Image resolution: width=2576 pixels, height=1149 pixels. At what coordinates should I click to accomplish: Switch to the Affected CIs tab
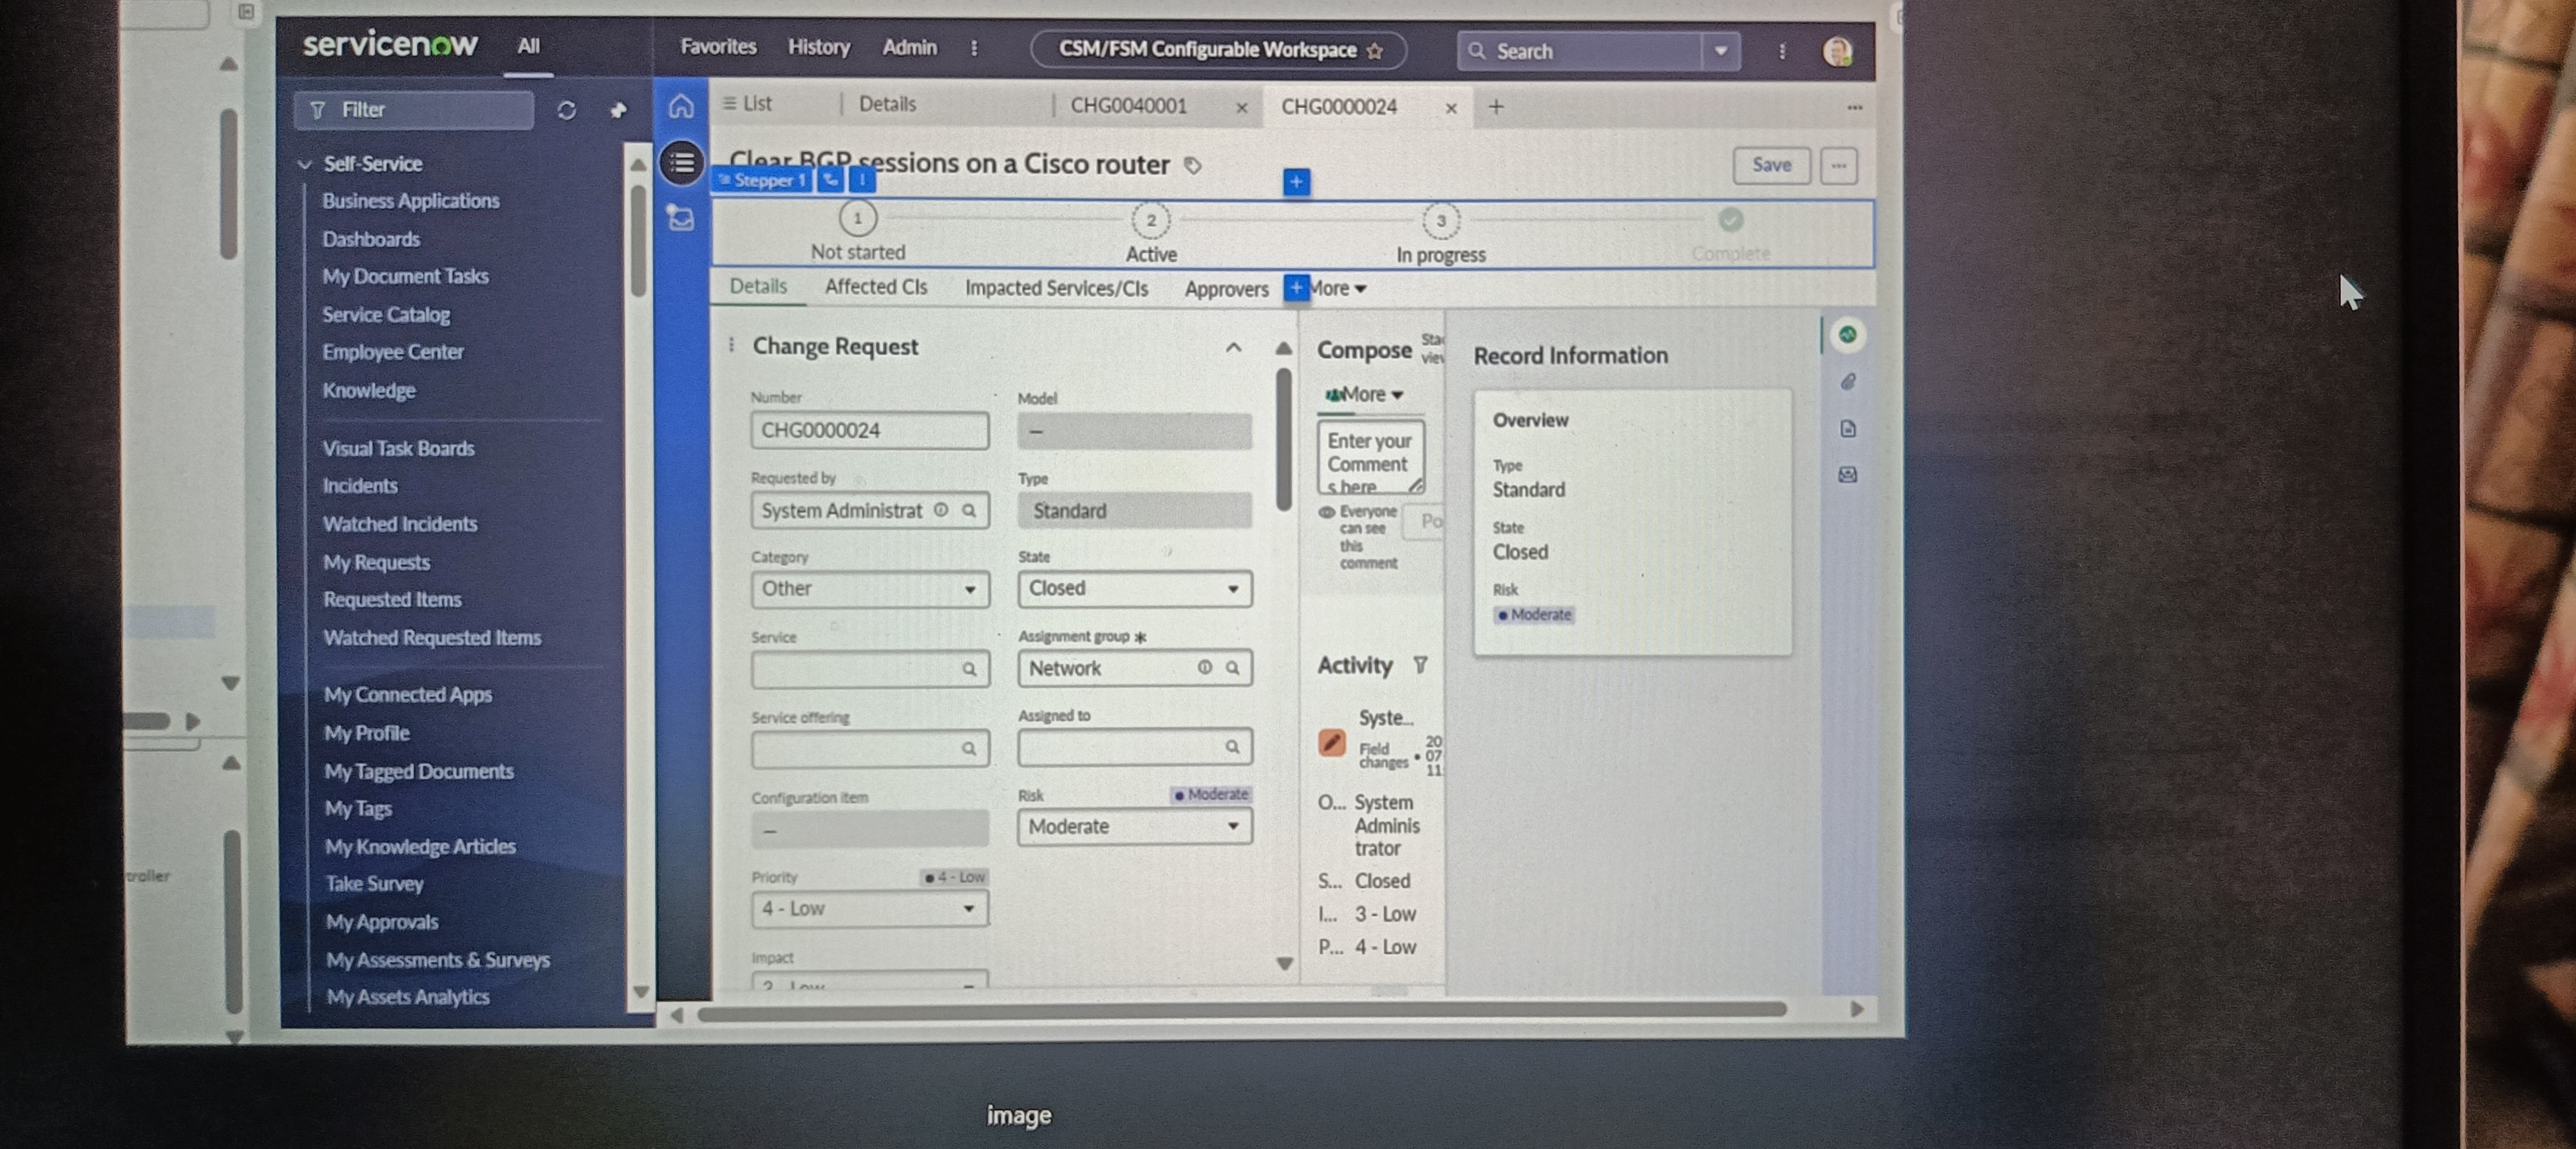[x=876, y=287]
